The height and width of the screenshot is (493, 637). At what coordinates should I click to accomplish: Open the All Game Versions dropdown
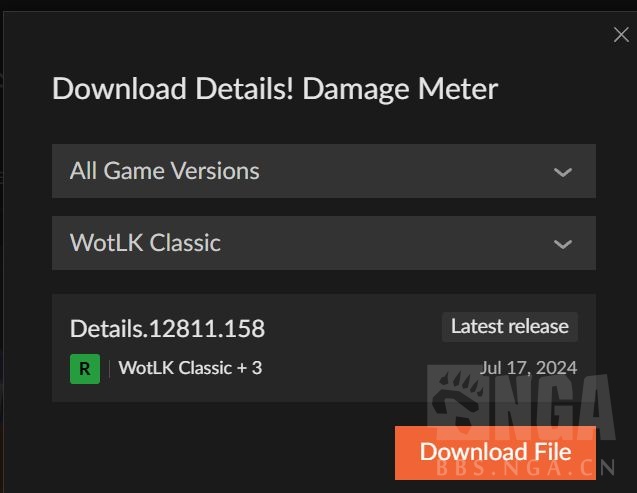point(324,171)
